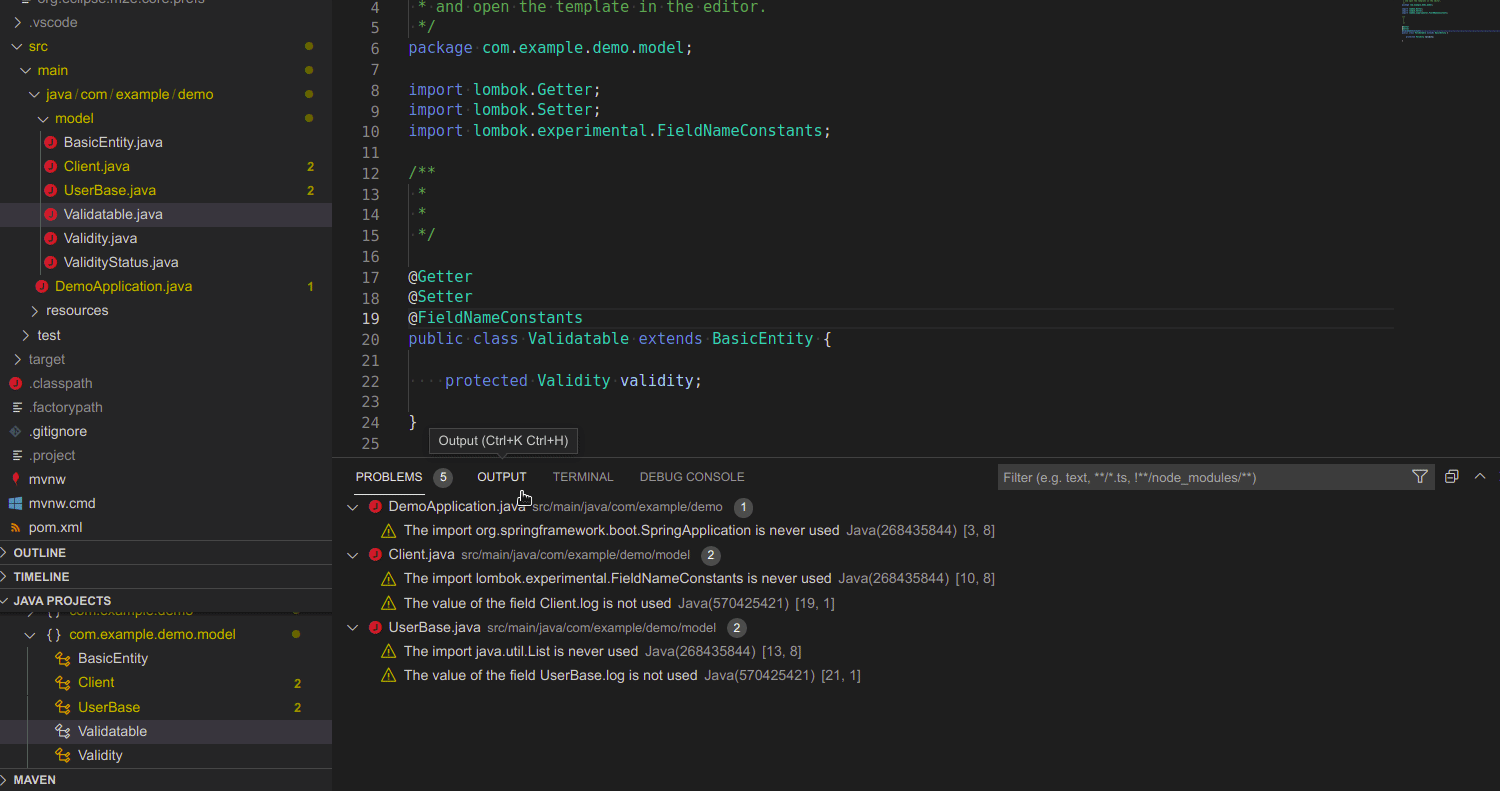Image resolution: width=1500 pixels, height=791 pixels.
Task: Open the DEBUG CONSOLE tab
Action: [x=691, y=477]
